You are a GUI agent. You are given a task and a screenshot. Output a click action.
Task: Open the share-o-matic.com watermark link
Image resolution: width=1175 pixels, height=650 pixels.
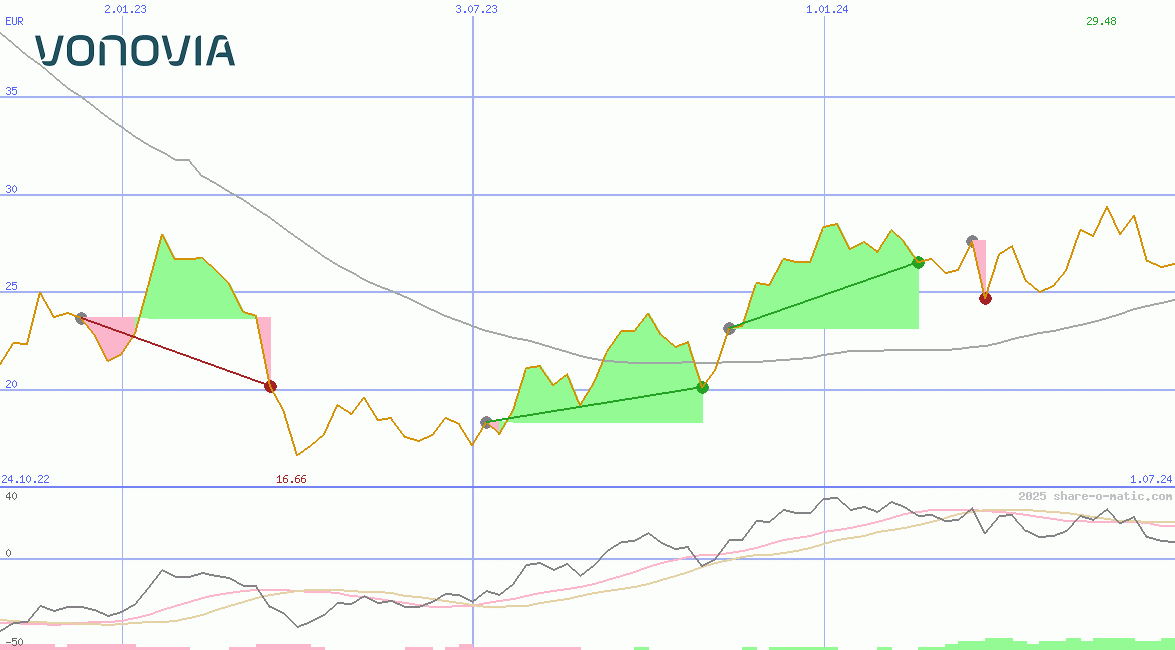[x=1095, y=496]
